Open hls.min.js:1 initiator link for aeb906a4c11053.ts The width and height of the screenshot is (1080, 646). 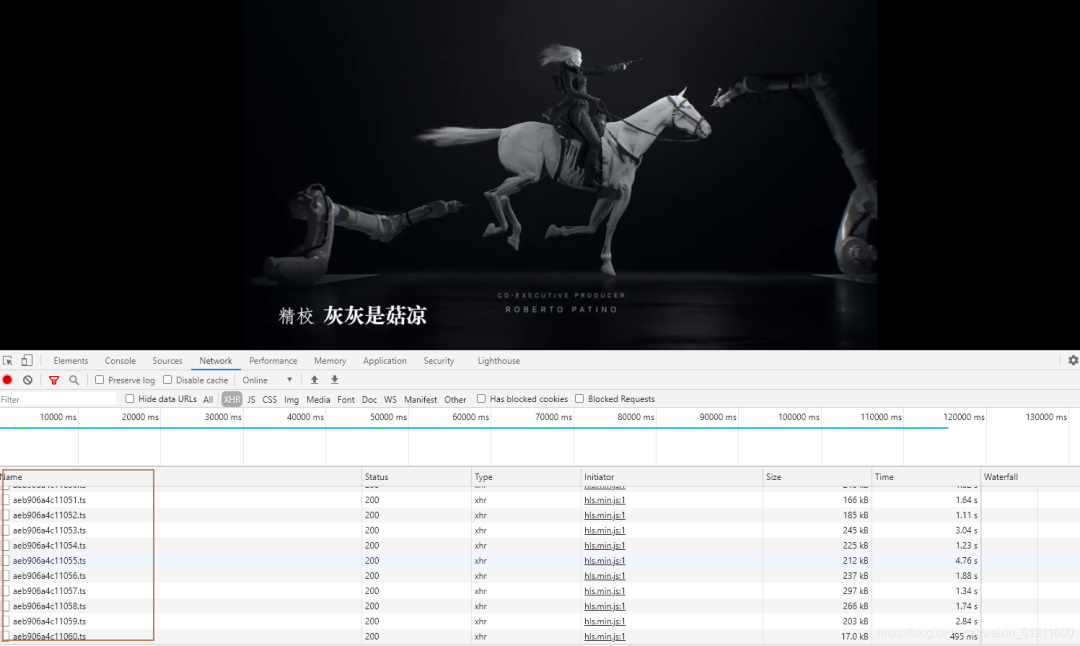[x=605, y=530]
